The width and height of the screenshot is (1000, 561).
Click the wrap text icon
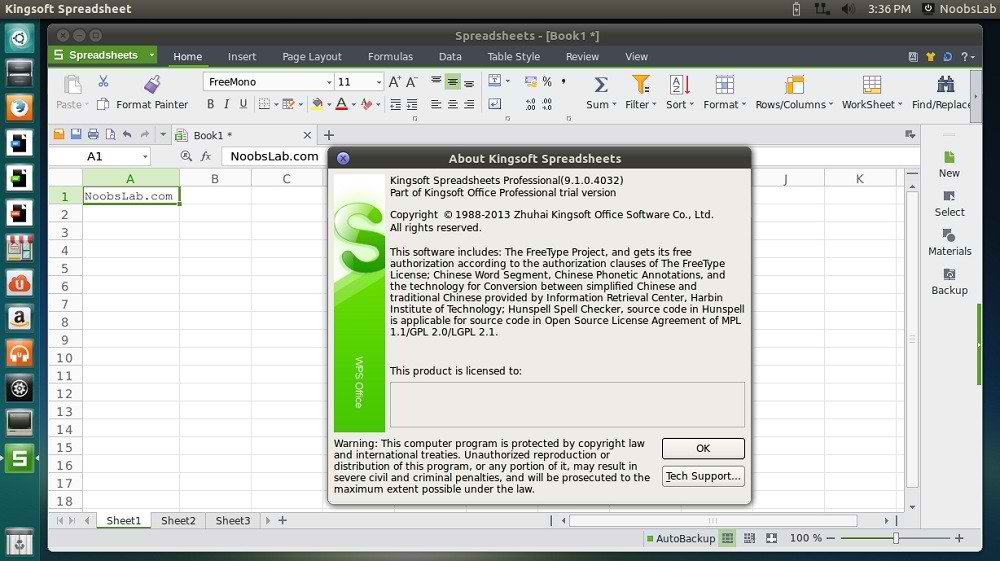[x=495, y=104]
